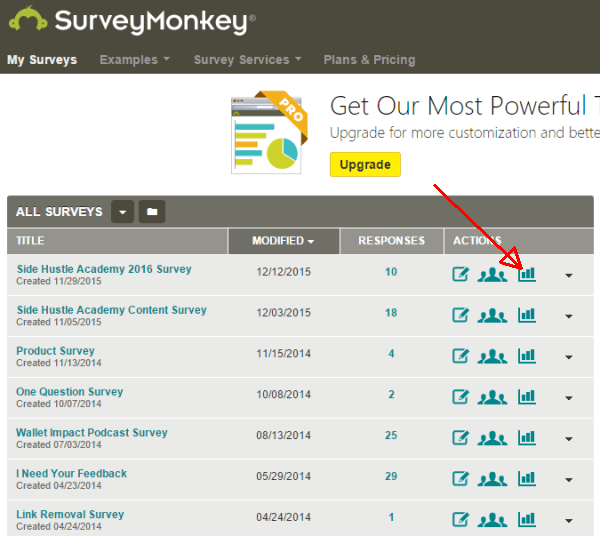Viewport: 600px width, 536px height.
Task: Open One Question Survey link
Action: pyautogui.click(x=70, y=392)
